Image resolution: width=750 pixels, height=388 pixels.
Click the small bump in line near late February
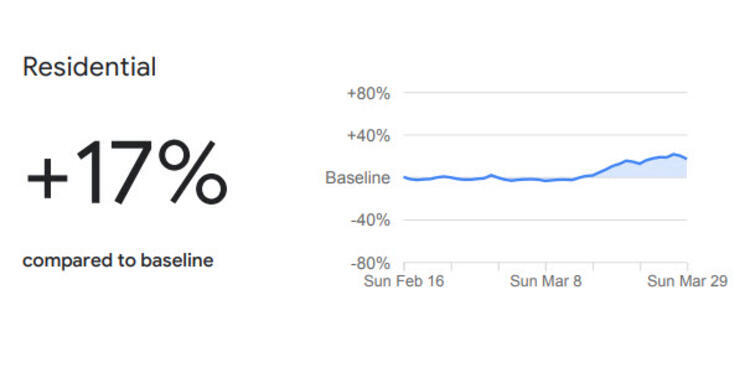pos(490,175)
